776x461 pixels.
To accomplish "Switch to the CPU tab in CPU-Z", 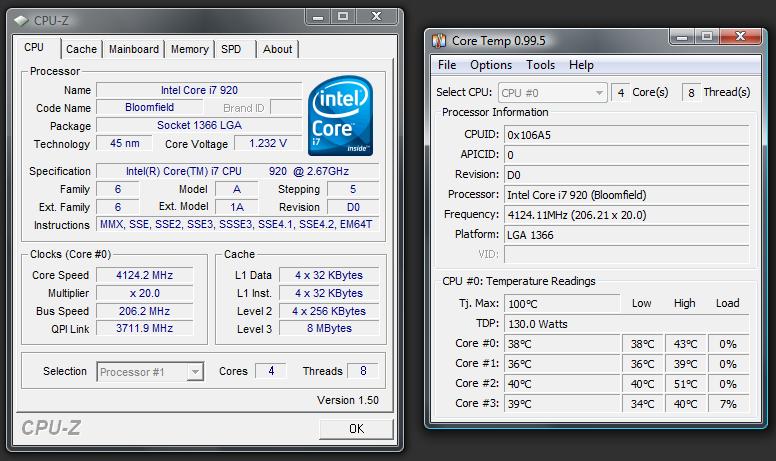I will (x=37, y=48).
